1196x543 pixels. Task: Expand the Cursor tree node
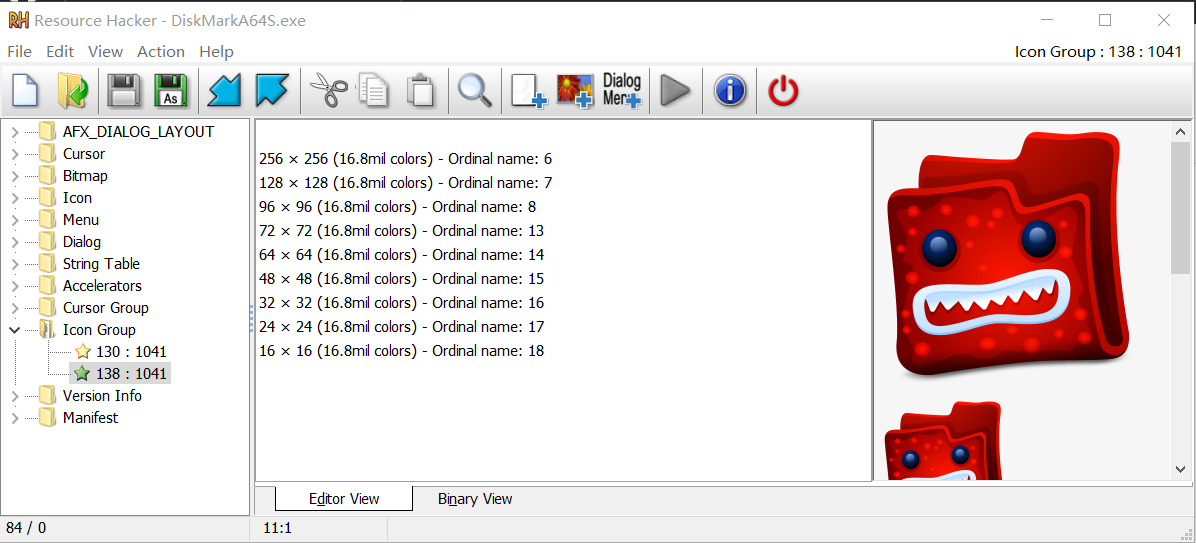click(x=15, y=154)
